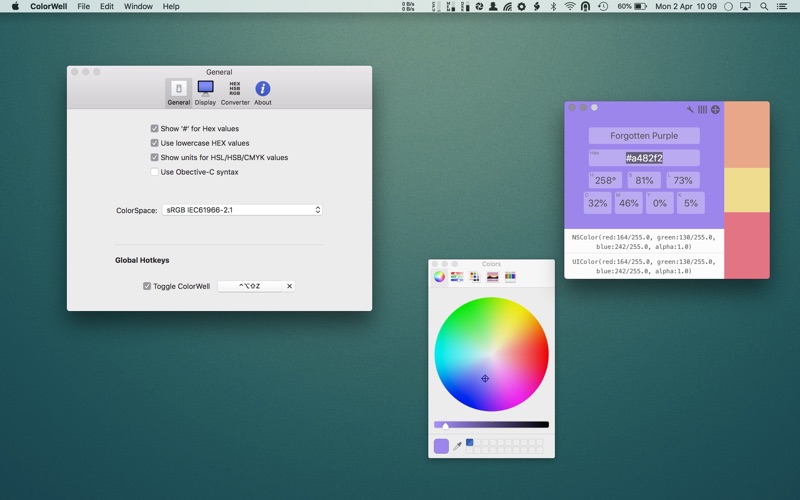Click the crosshair on the color wheel
Viewport: 800px width, 500px height.
pyautogui.click(x=485, y=379)
